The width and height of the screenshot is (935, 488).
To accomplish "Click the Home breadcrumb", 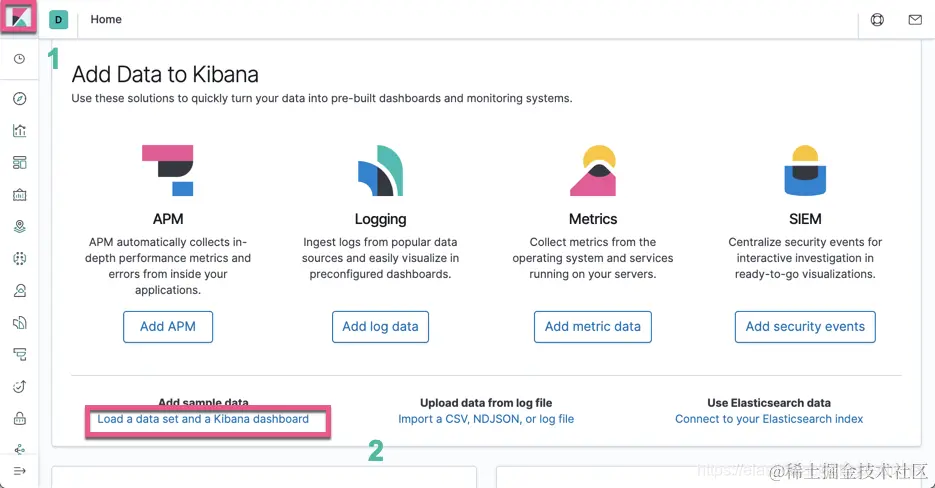I will (x=106, y=19).
